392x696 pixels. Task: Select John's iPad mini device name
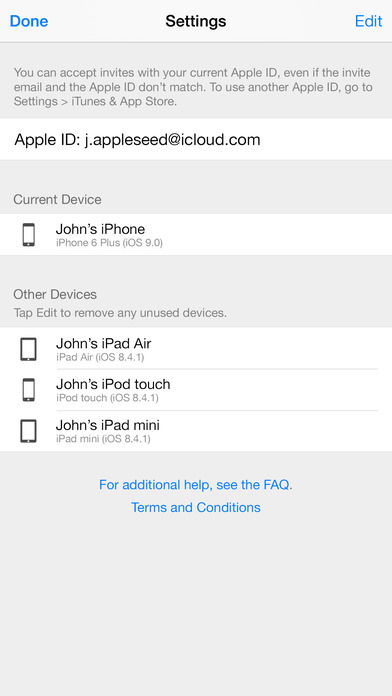pos(107,425)
